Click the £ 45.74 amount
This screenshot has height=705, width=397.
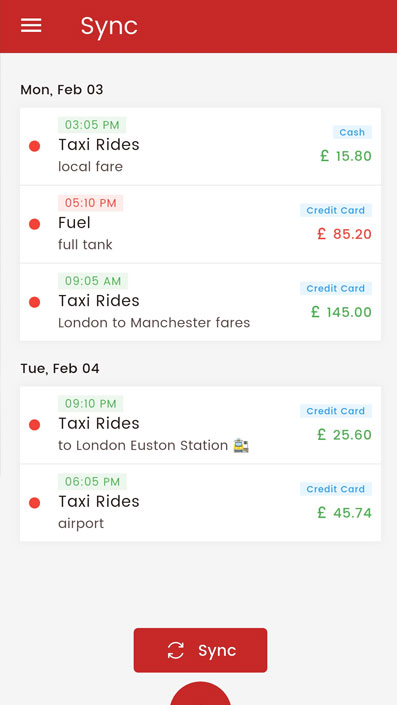[x=344, y=512]
